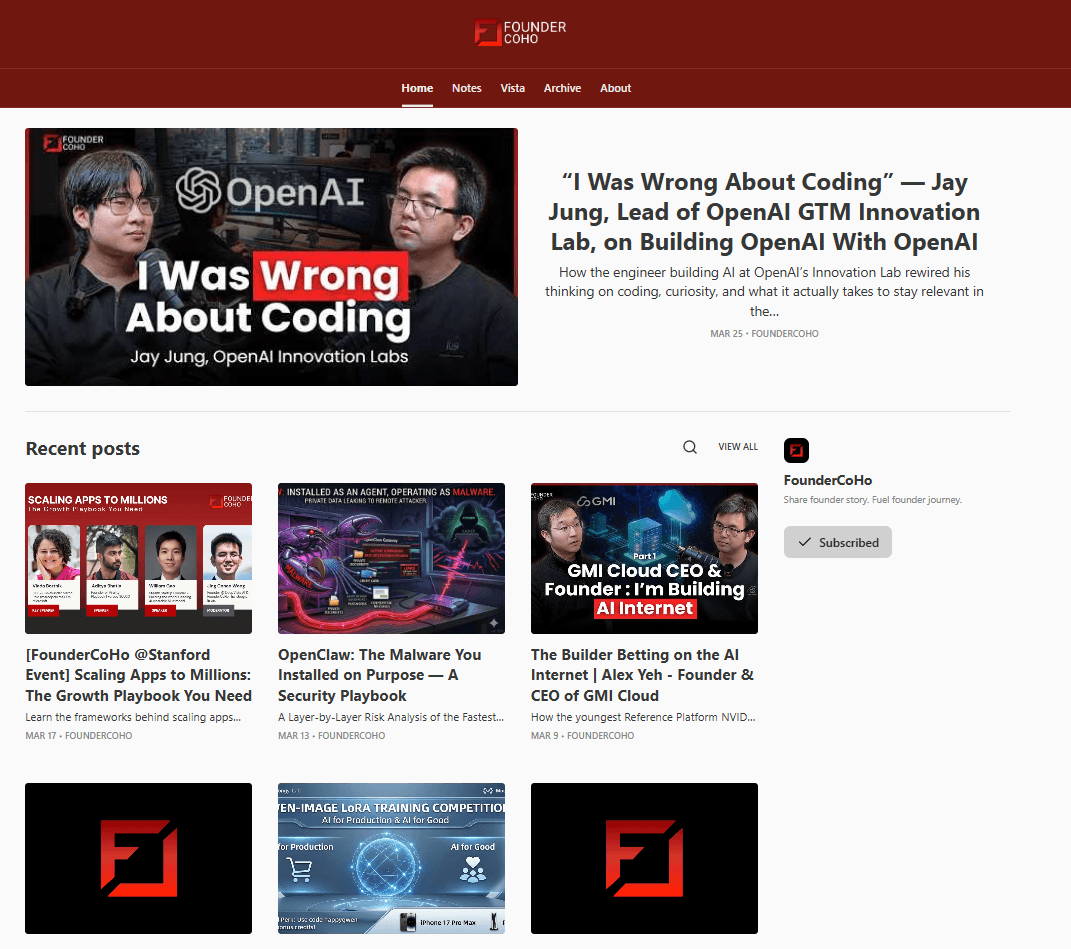
Task: Click the FounderCoHo logo in the header
Action: 520,32
